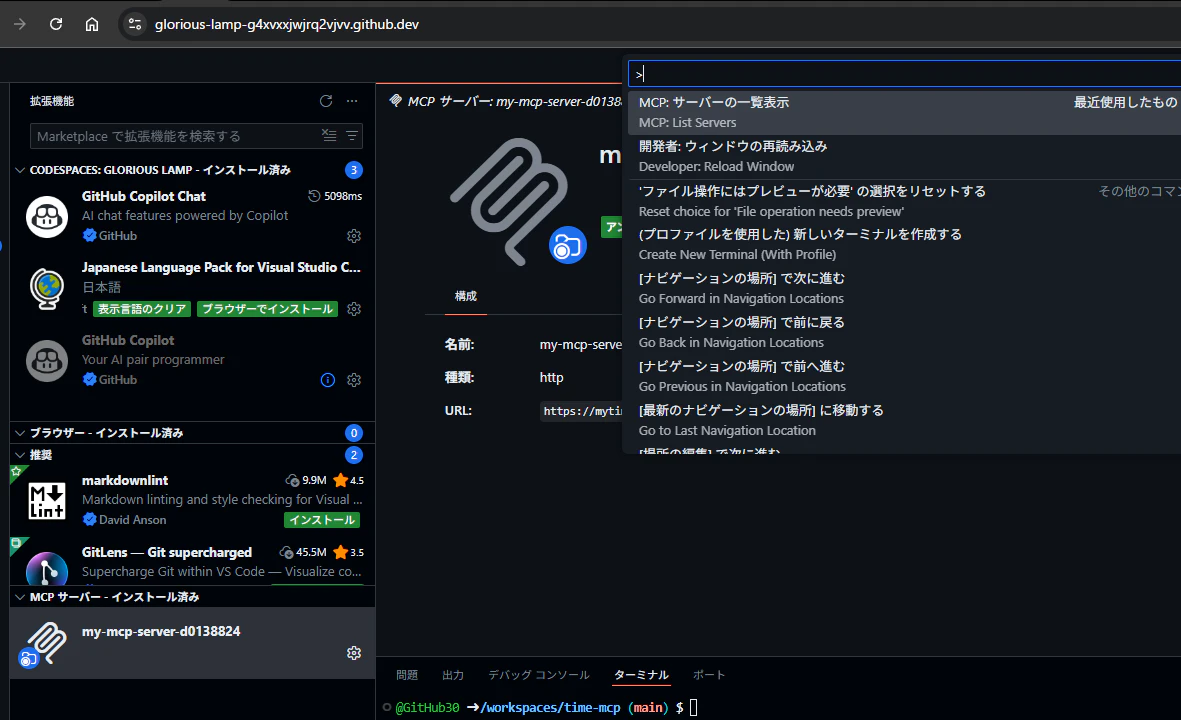Image resolution: width=1181 pixels, height=720 pixels.
Task: Open Japanese Language Pack settings gear
Action: 354,309
